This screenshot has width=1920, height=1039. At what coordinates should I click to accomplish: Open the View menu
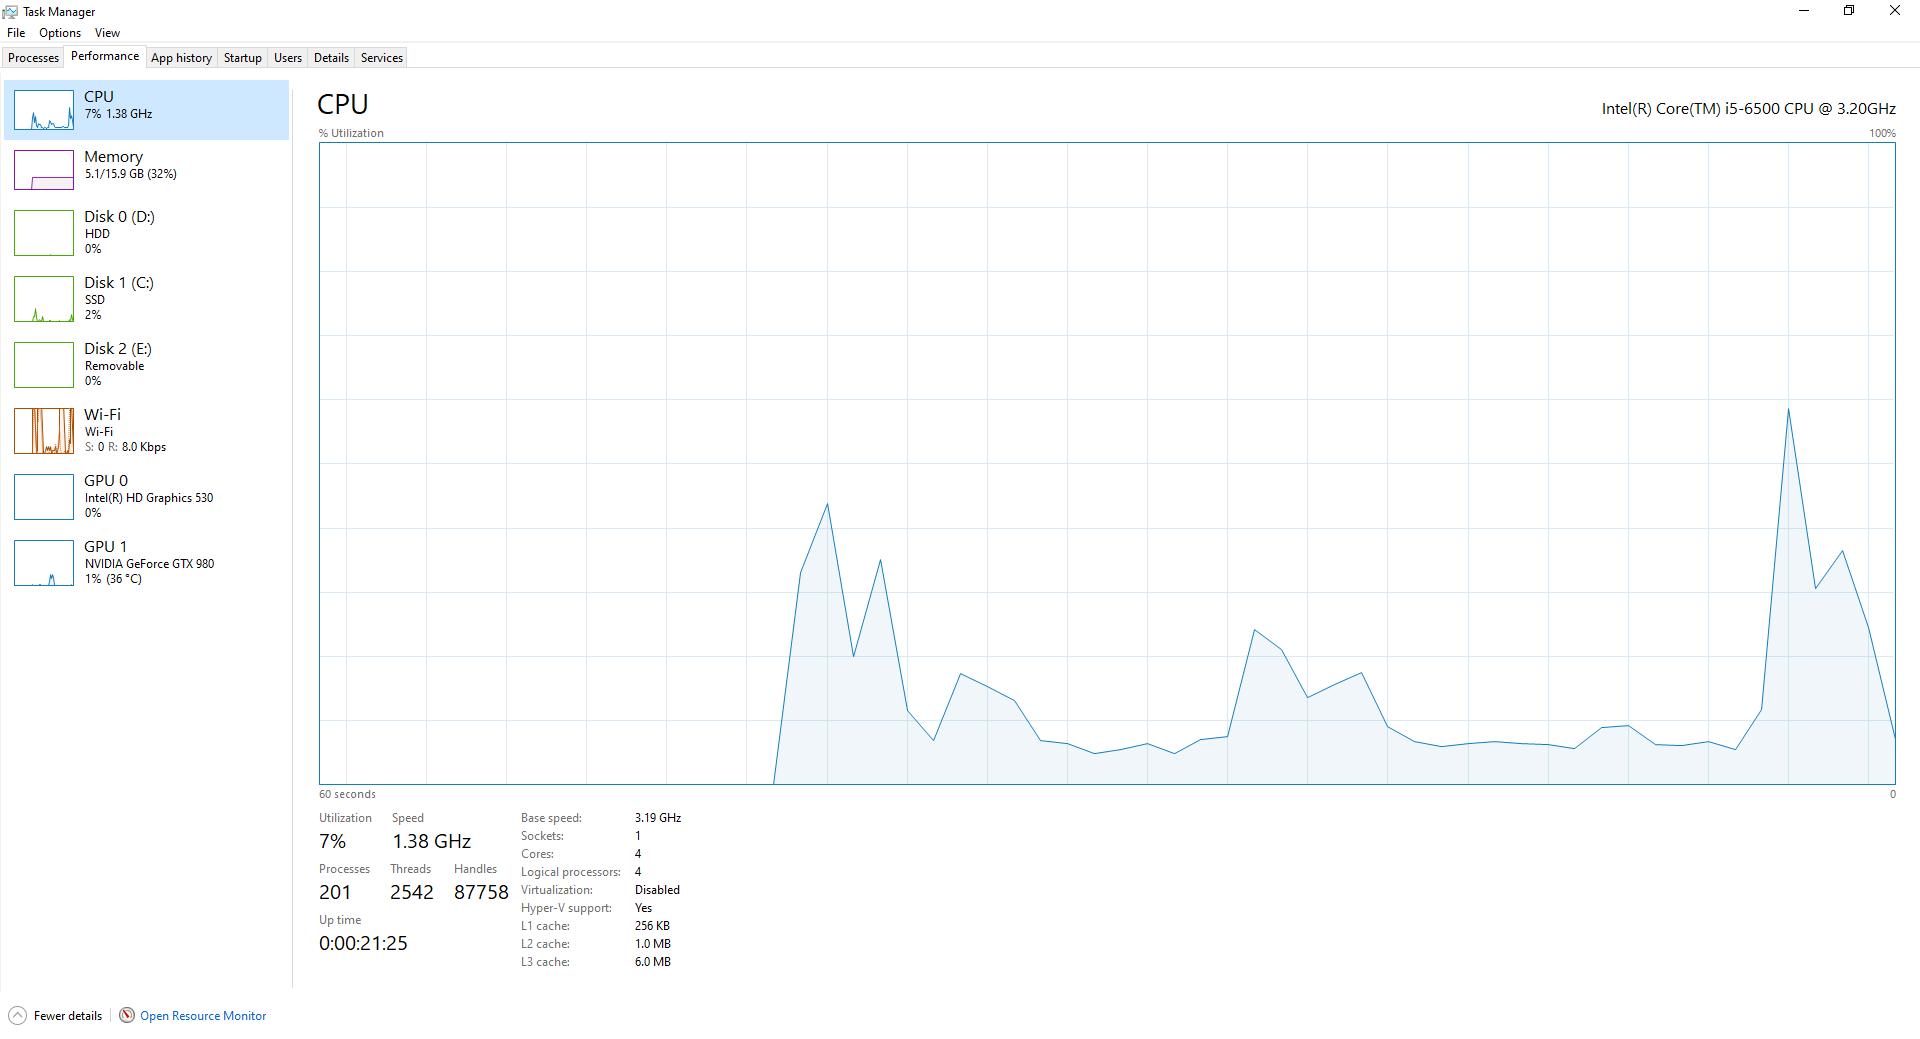(107, 33)
